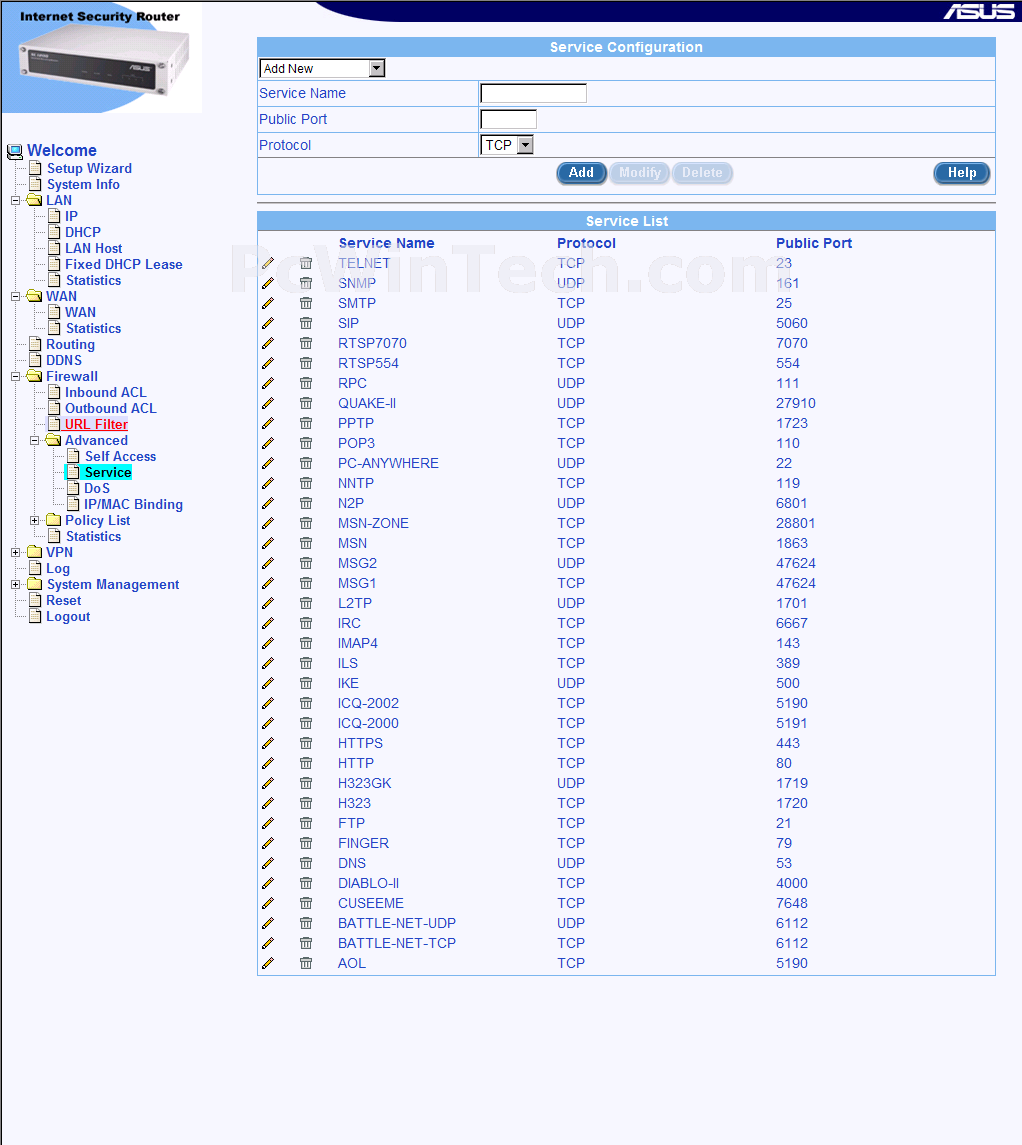Delete the MSN service trash icon
The height and width of the screenshot is (1145, 1022).
[306, 543]
